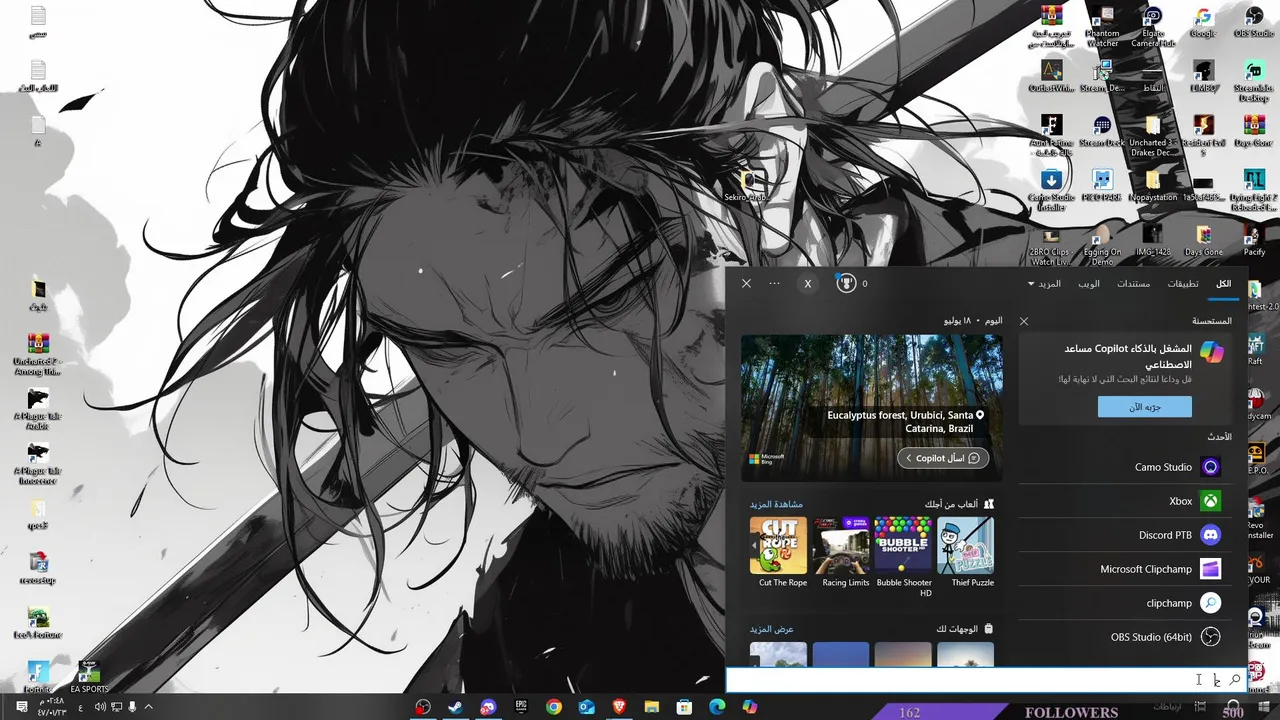The height and width of the screenshot is (720, 1280).
Task: Open Resident Evil 5 desktop shortcut
Action: coord(1203,136)
